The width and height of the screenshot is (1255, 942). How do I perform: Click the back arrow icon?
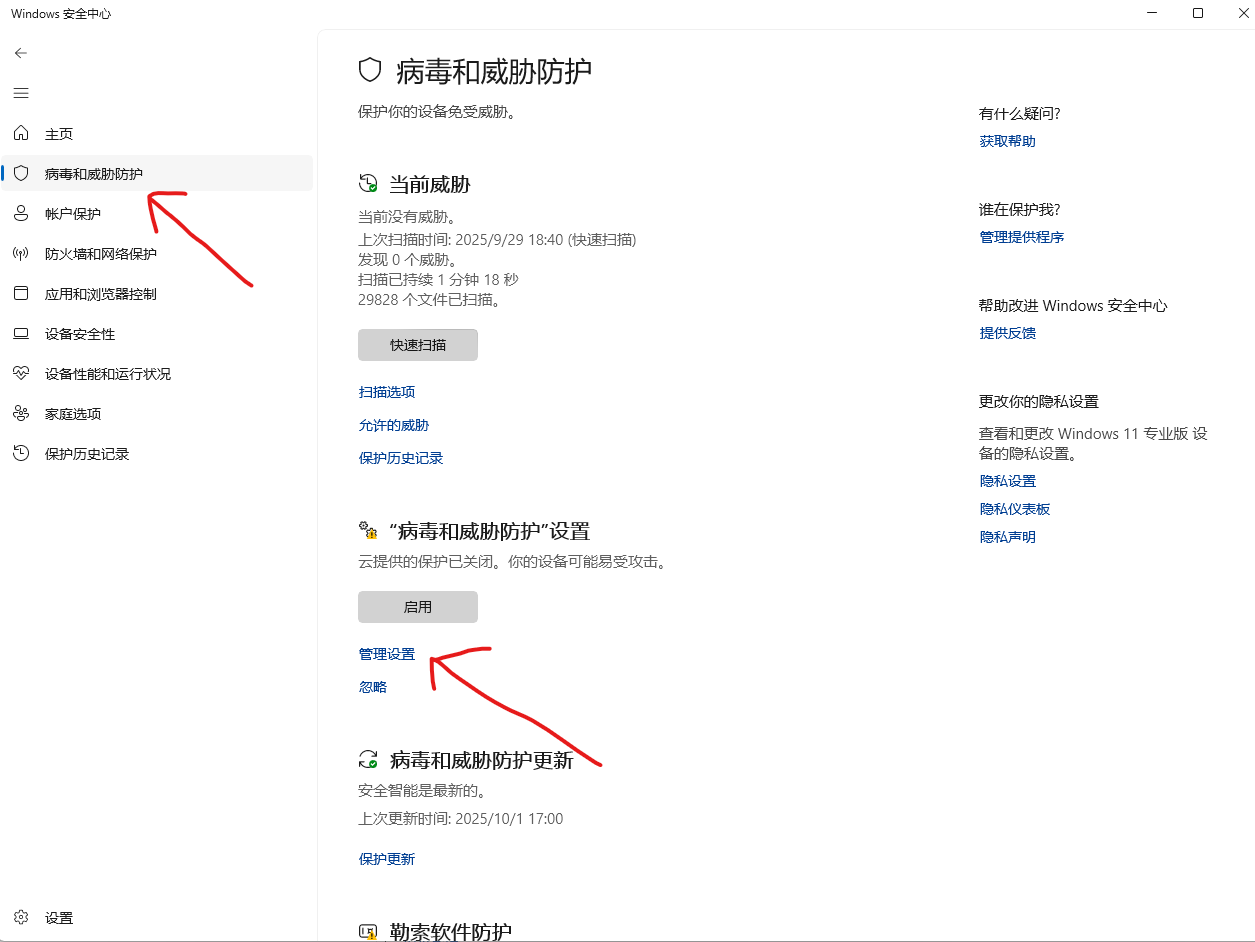pyautogui.click(x=21, y=53)
